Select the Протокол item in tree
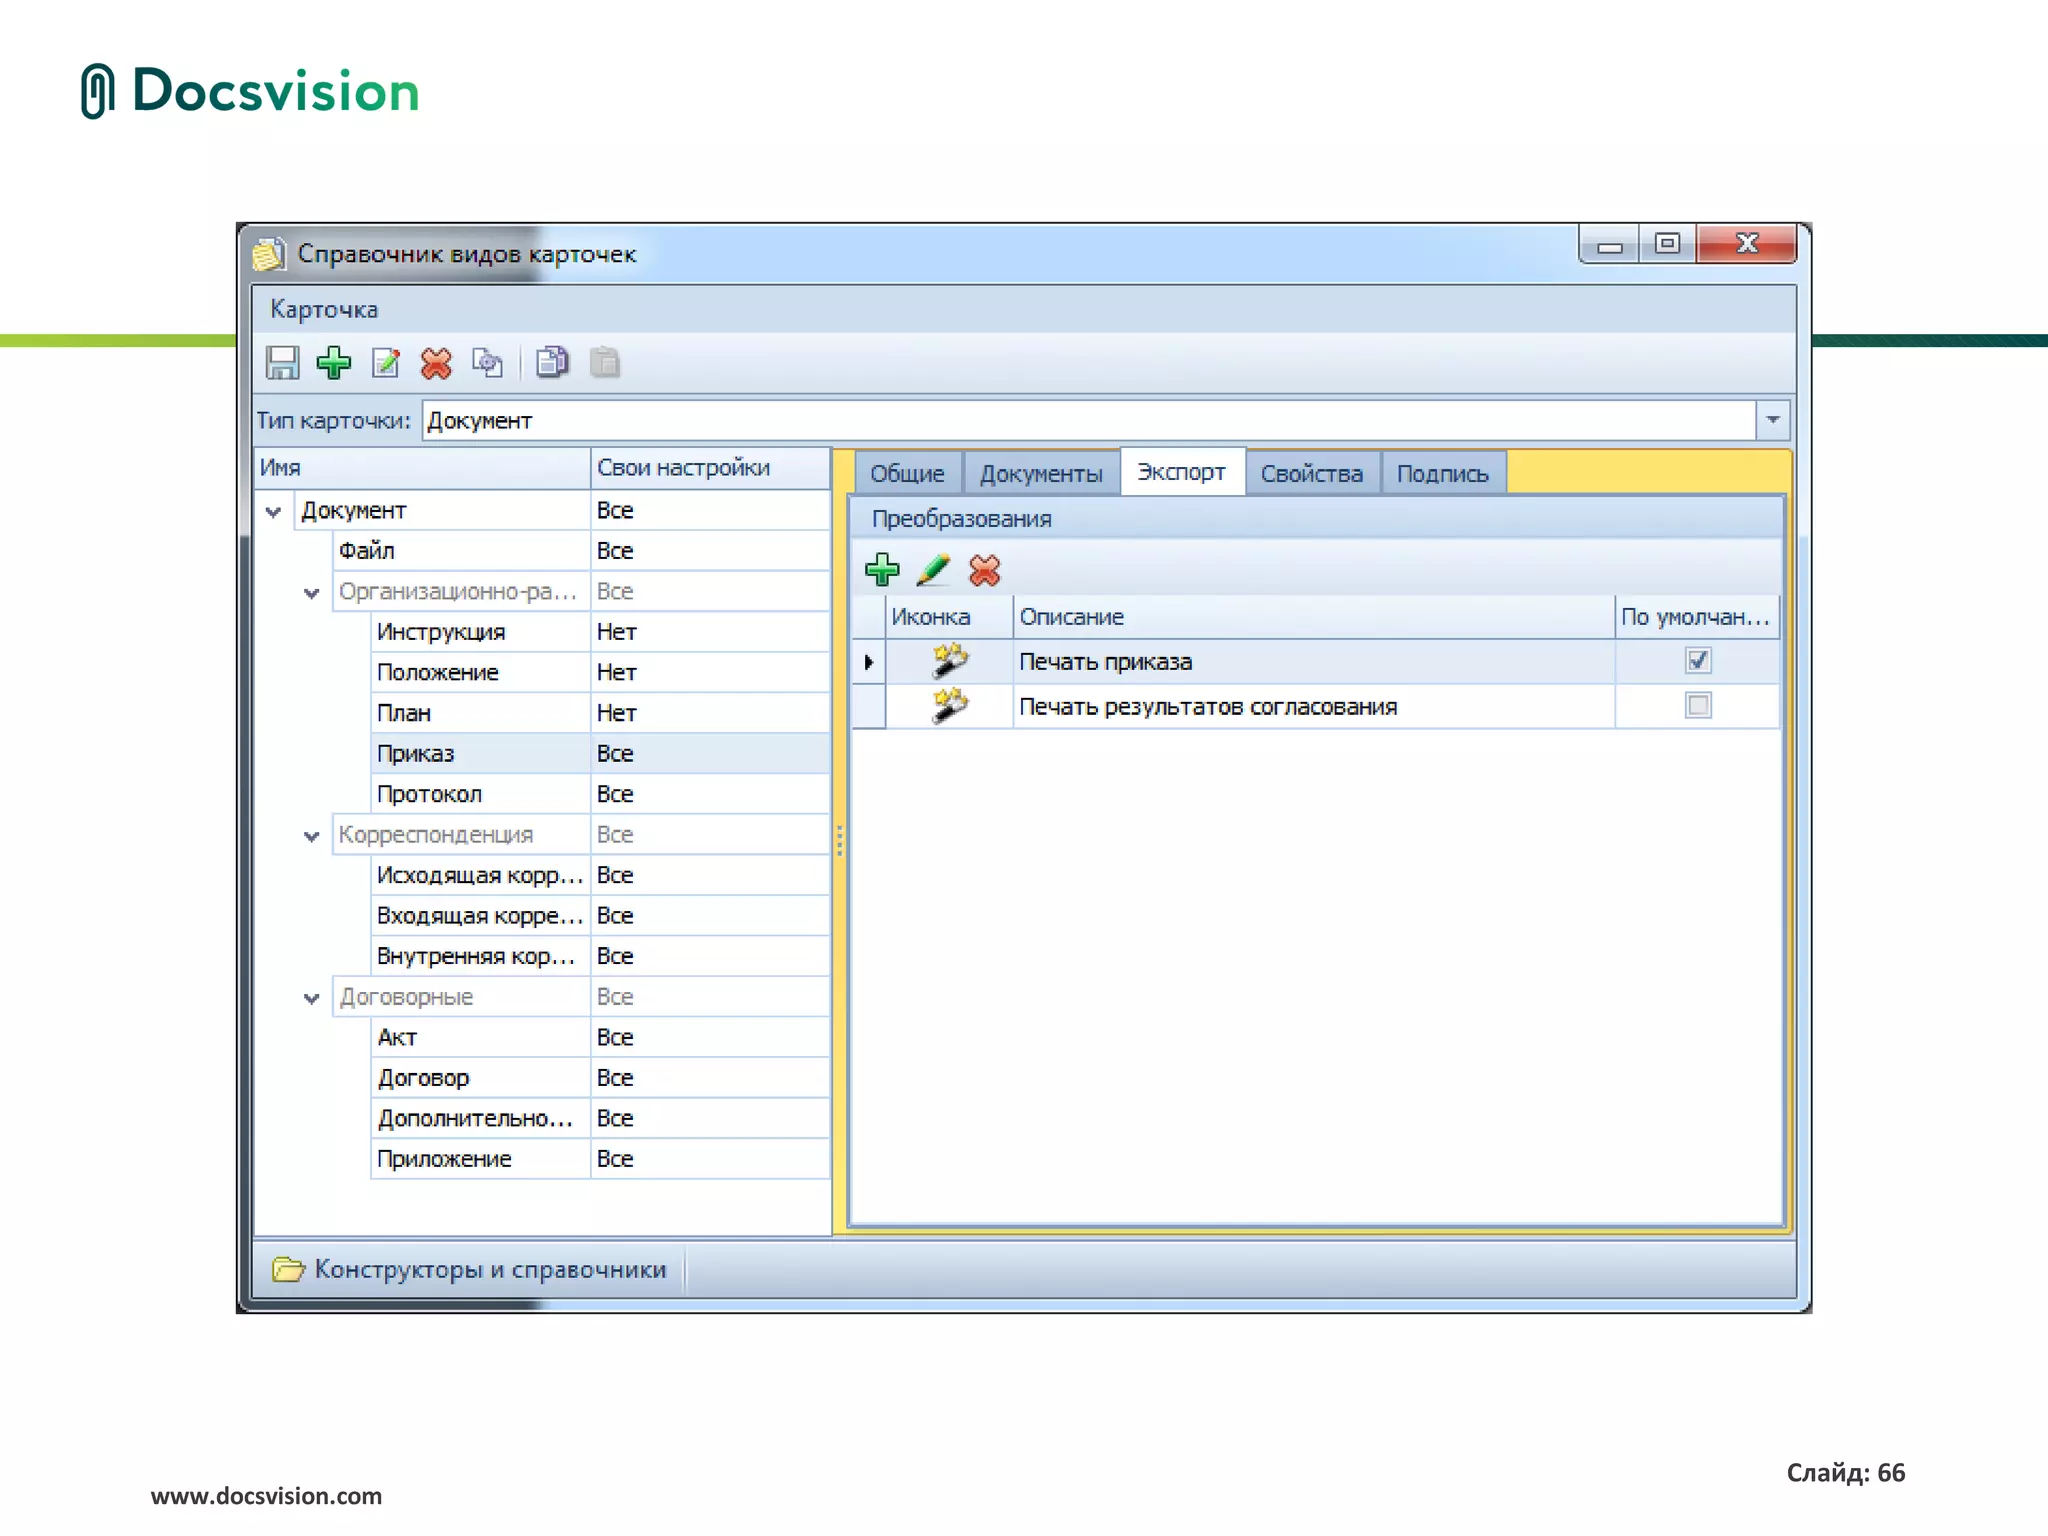Screen dimensions: 2048x1536 point(429,794)
